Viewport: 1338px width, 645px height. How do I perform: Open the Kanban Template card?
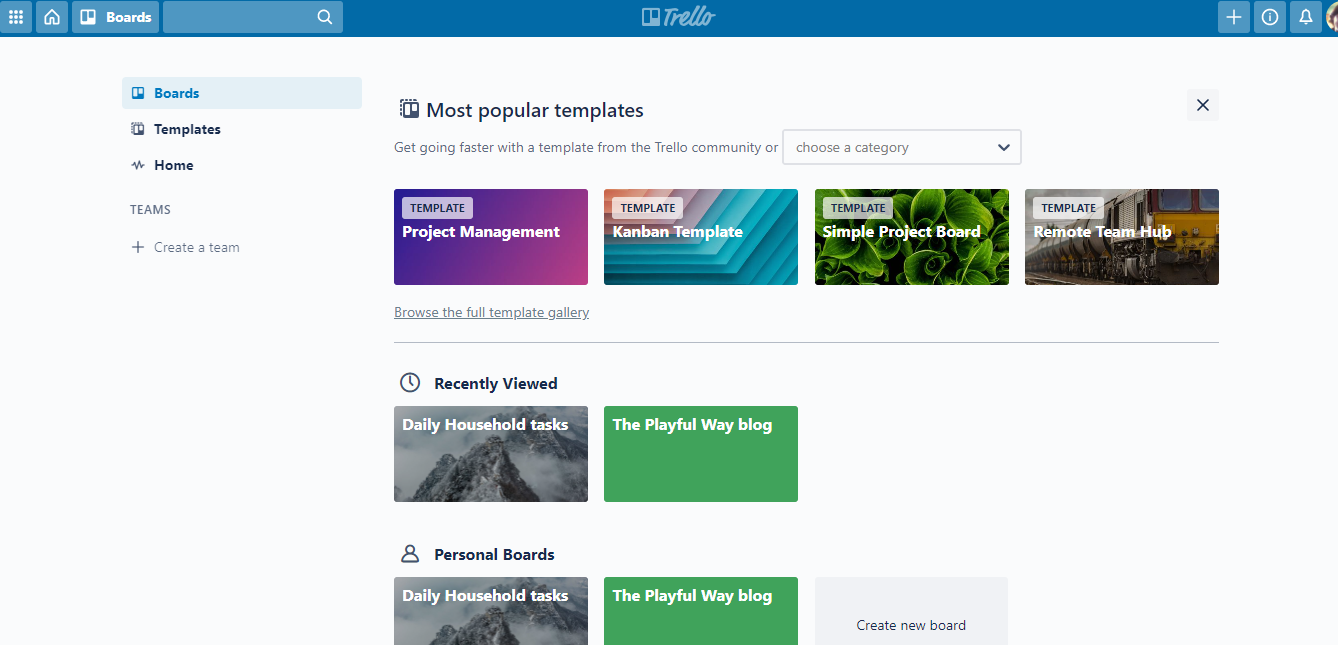coord(701,237)
